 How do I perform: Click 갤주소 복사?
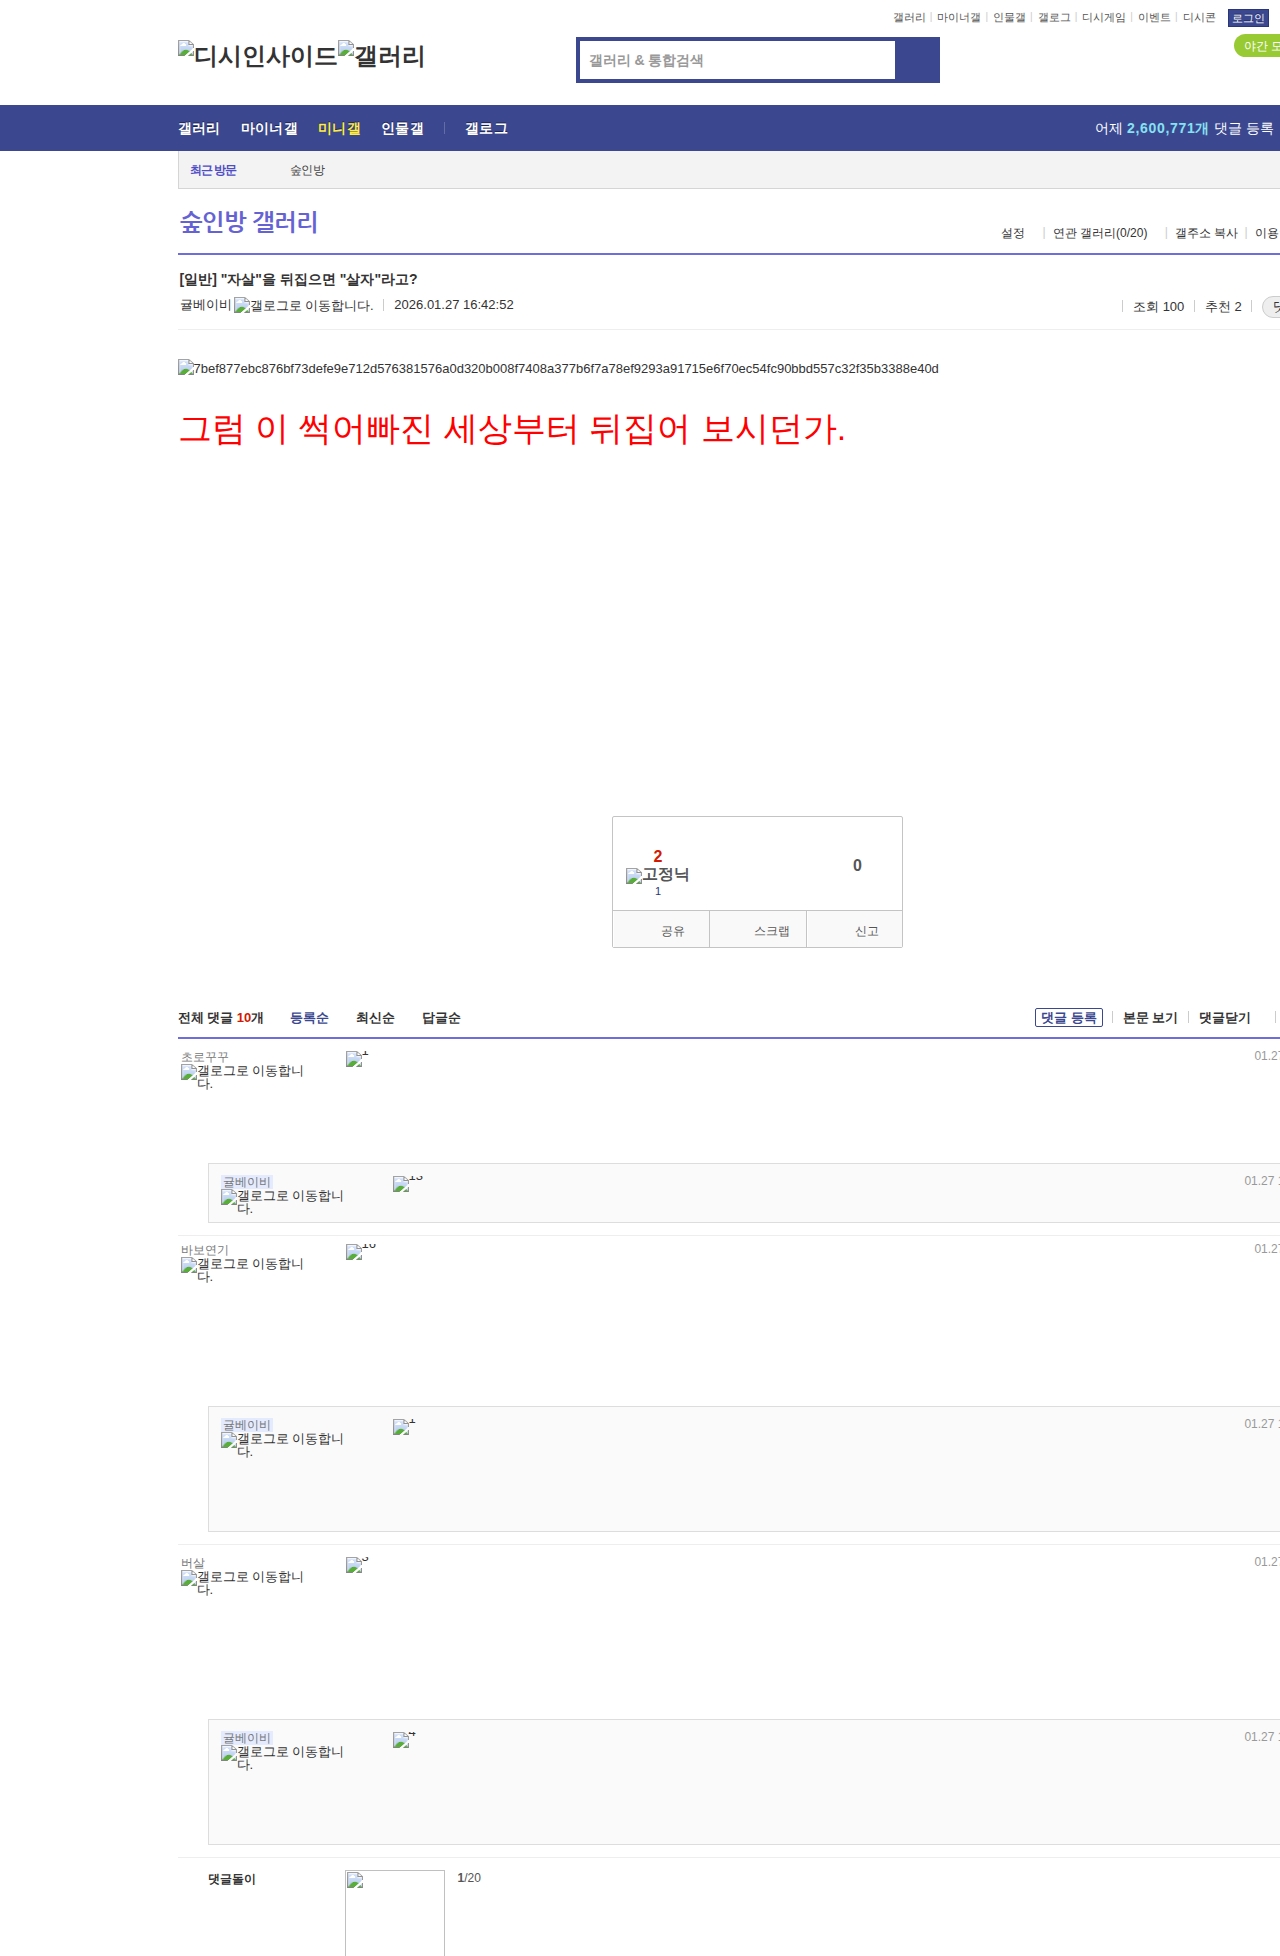click(1206, 233)
